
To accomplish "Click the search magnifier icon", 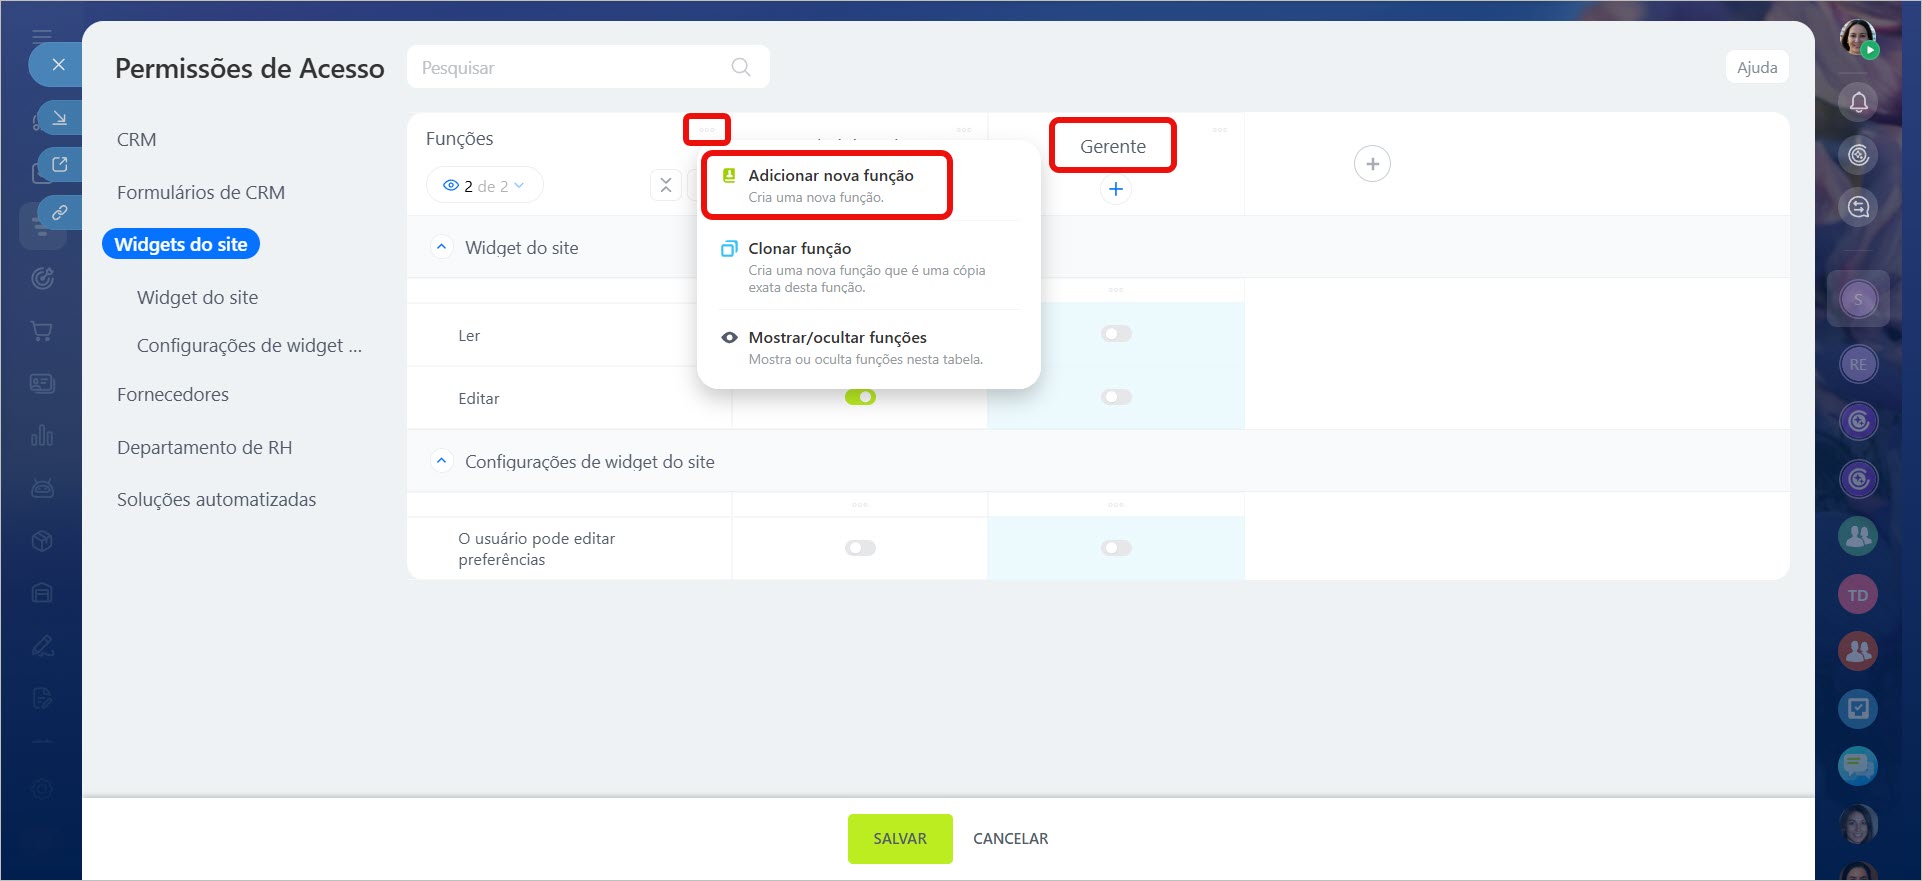I will pos(740,67).
